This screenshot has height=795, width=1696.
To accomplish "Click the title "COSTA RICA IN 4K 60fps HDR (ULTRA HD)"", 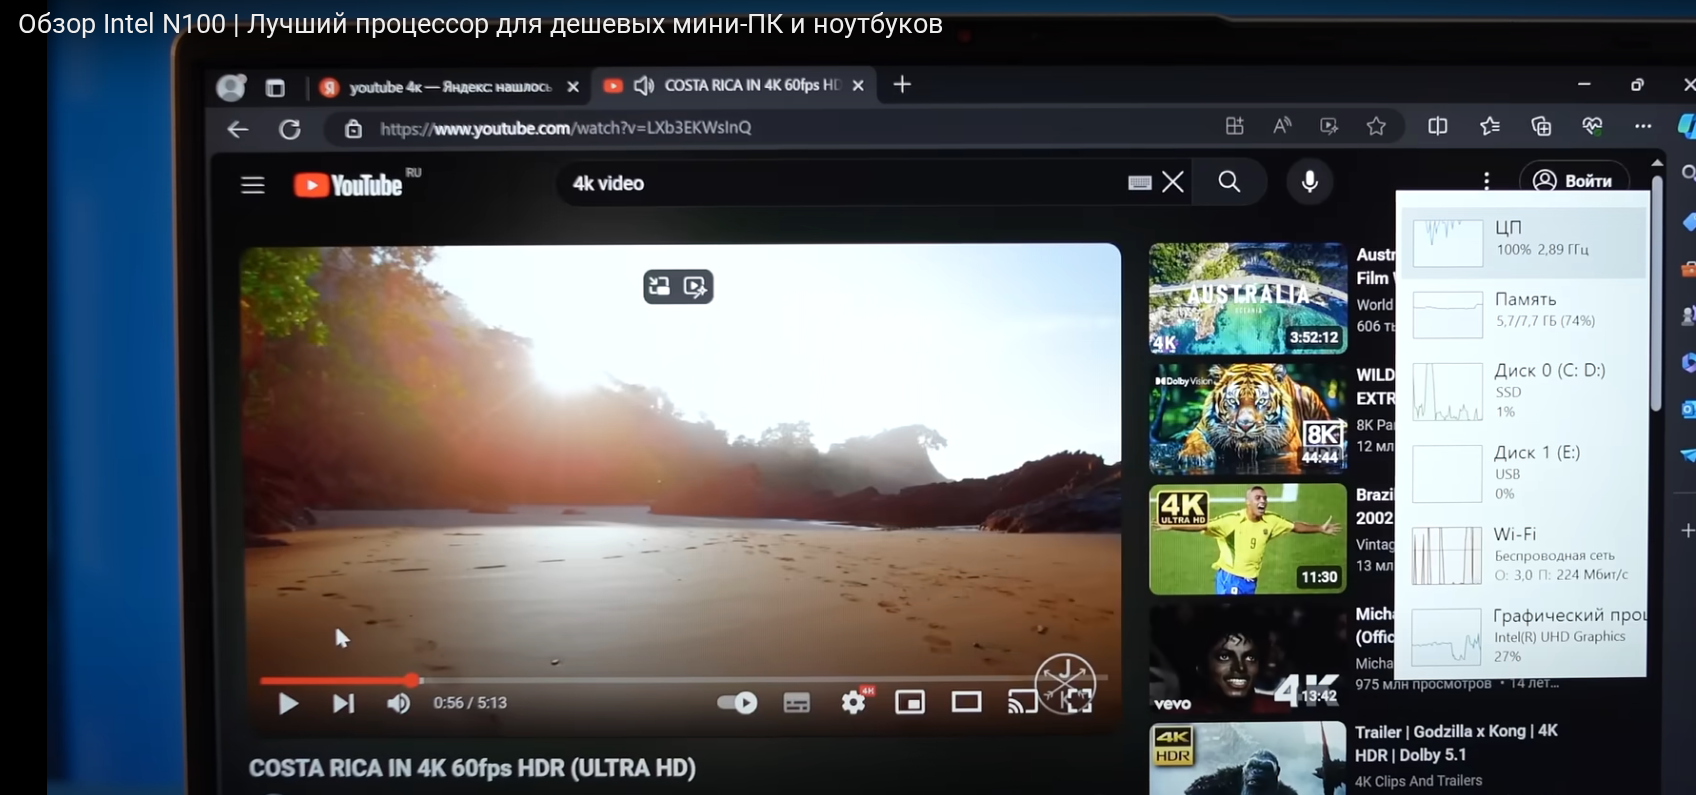I will coord(472,768).
